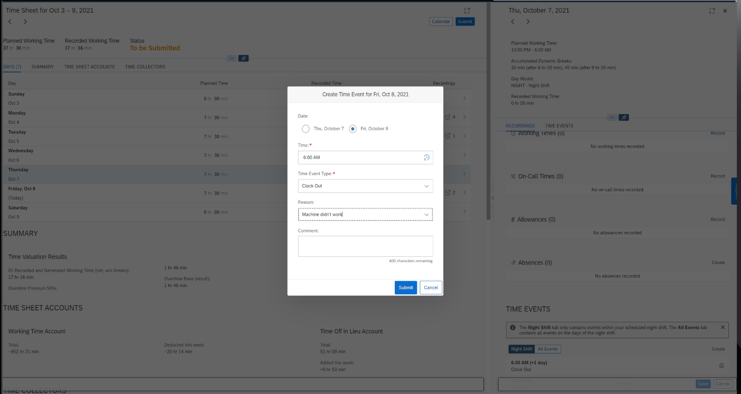Expand the Time Event Type dropdown
The width and height of the screenshot is (741, 394).
[365, 186]
